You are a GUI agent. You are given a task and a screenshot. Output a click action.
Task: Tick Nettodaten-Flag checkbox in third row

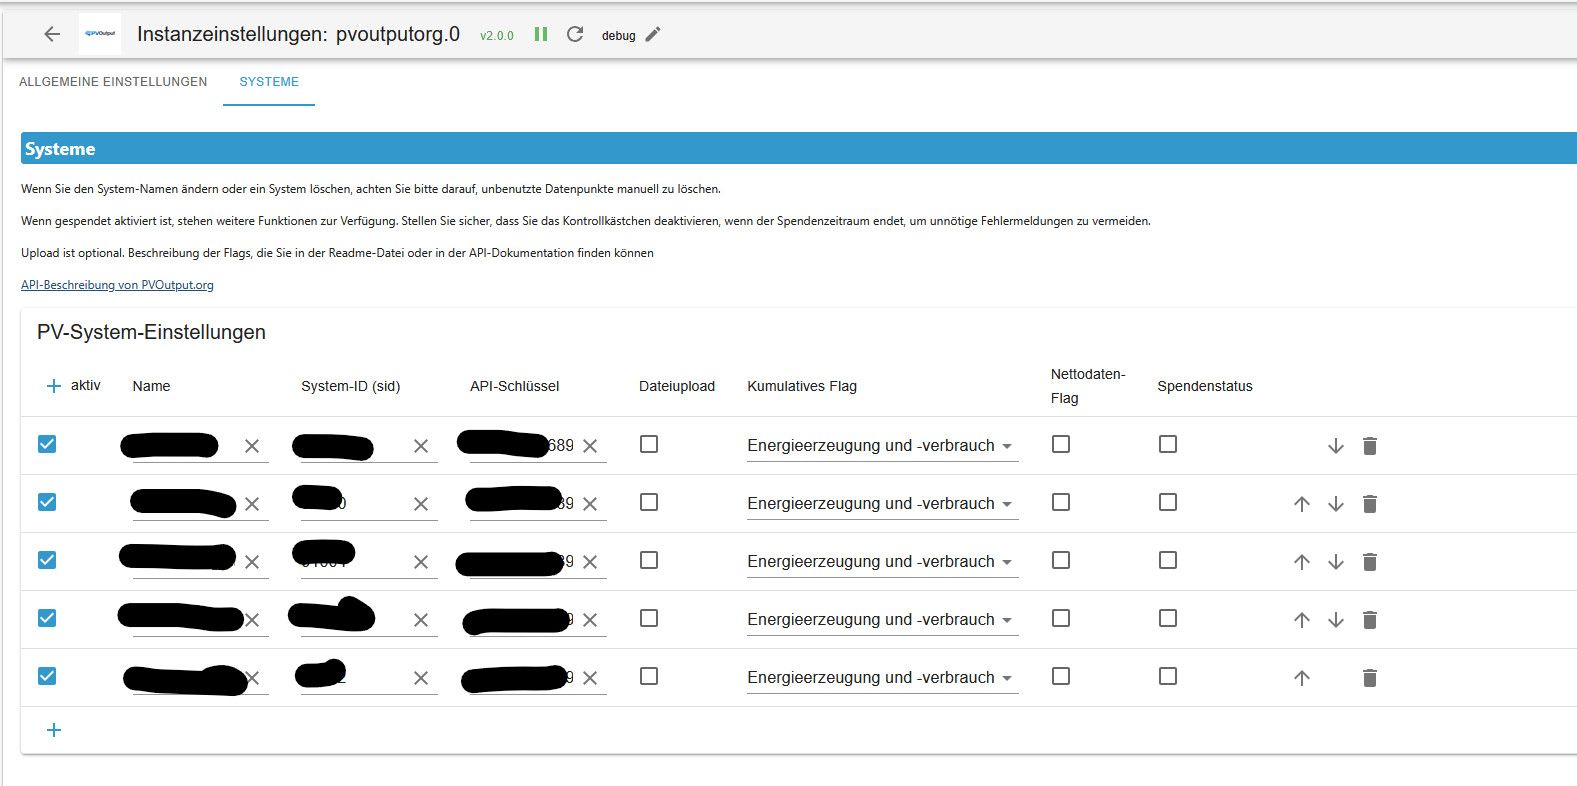tap(1061, 560)
